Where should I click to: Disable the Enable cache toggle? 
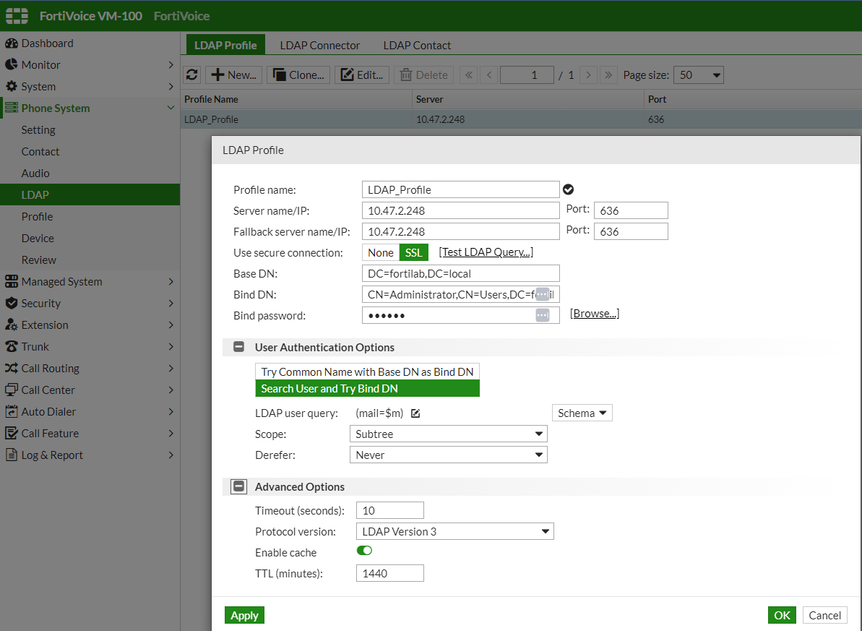[364, 551]
